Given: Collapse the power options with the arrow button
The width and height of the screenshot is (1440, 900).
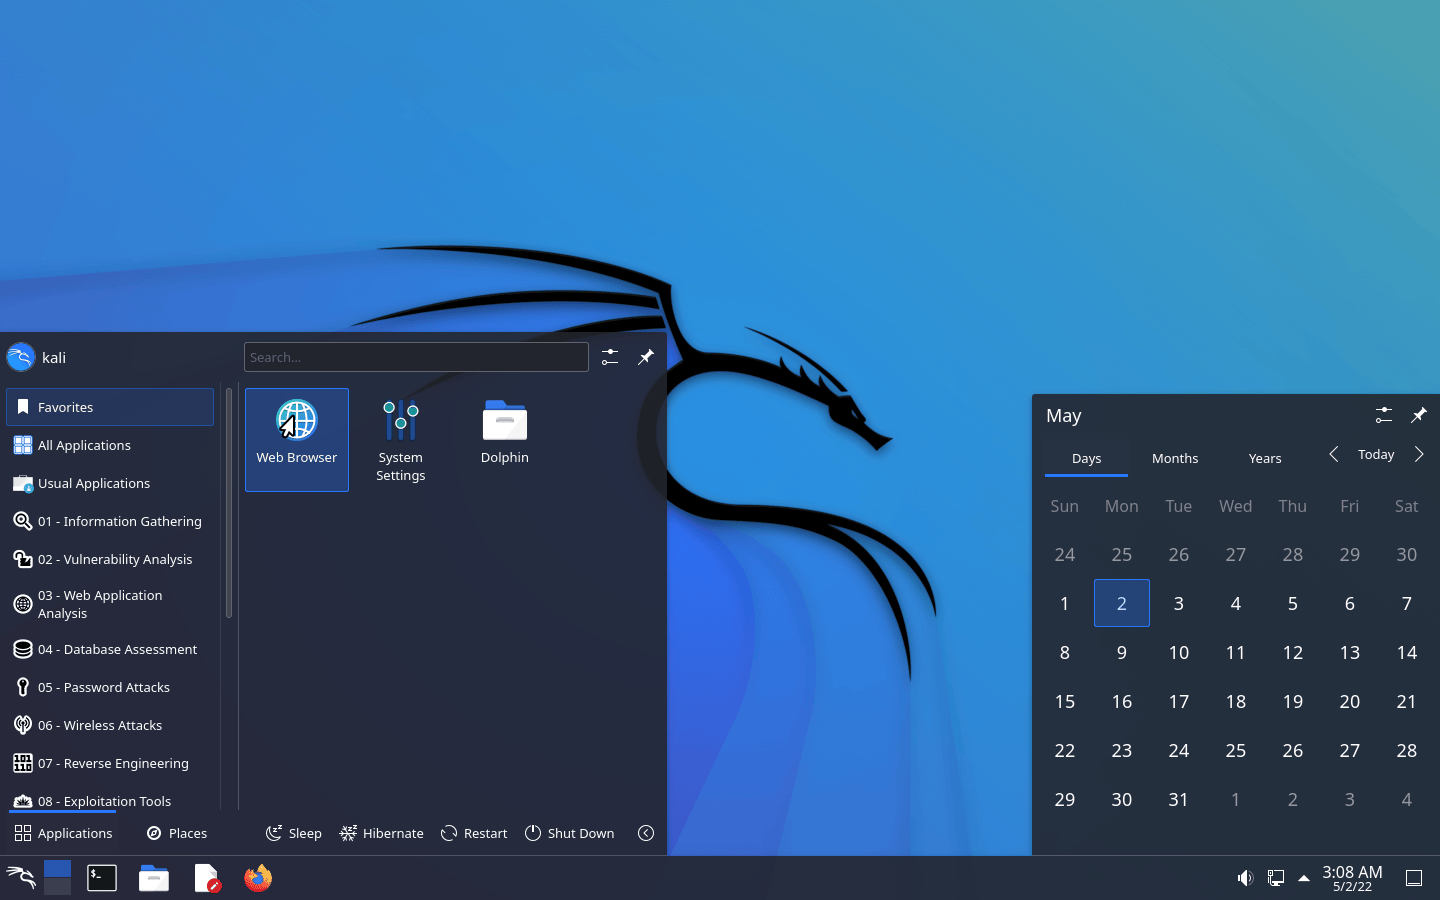Looking at the screenshot, I should tap(646, 833).
